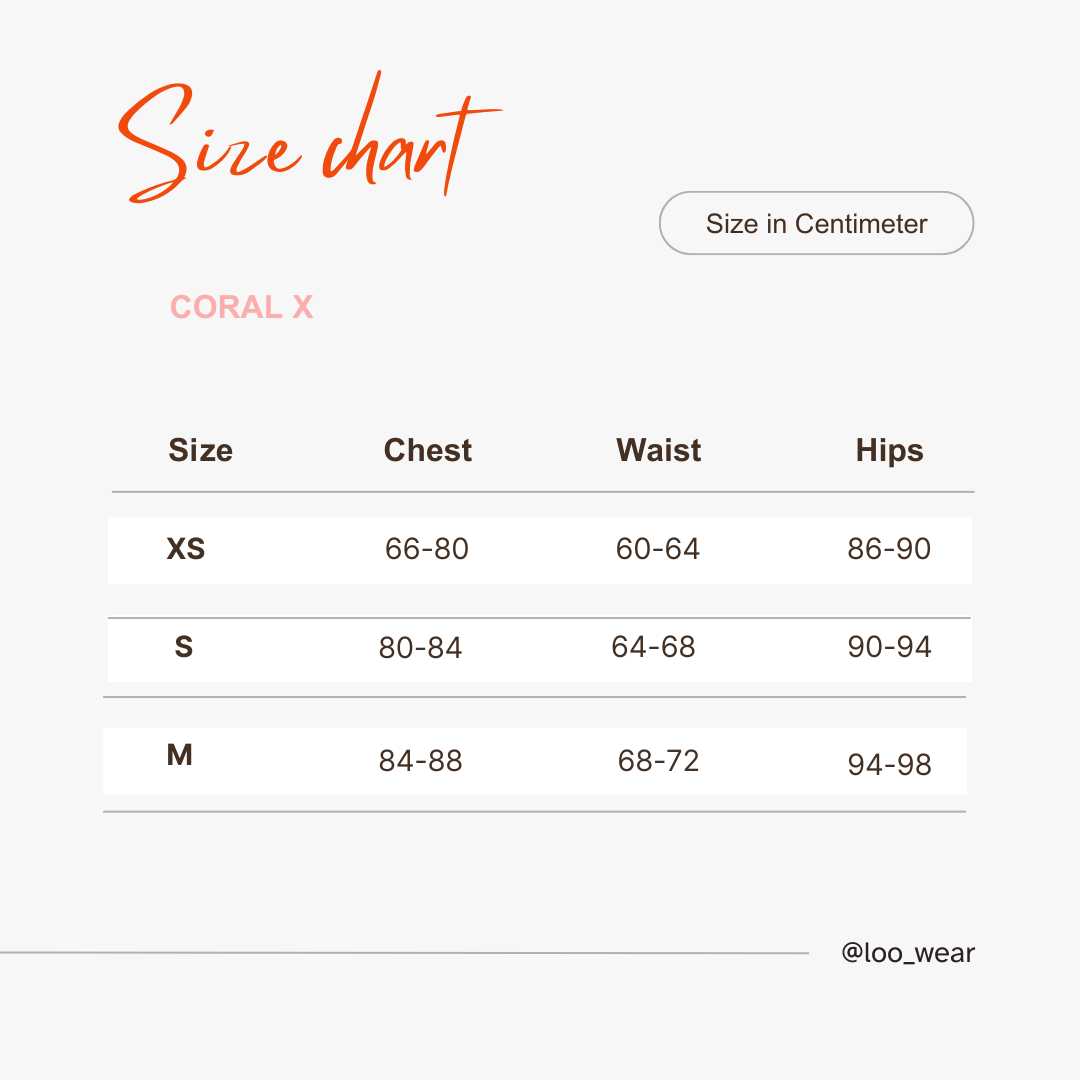Click the XS hips value 86-90
Screen dimensions: 1080x1080
(x=889, y=549)
